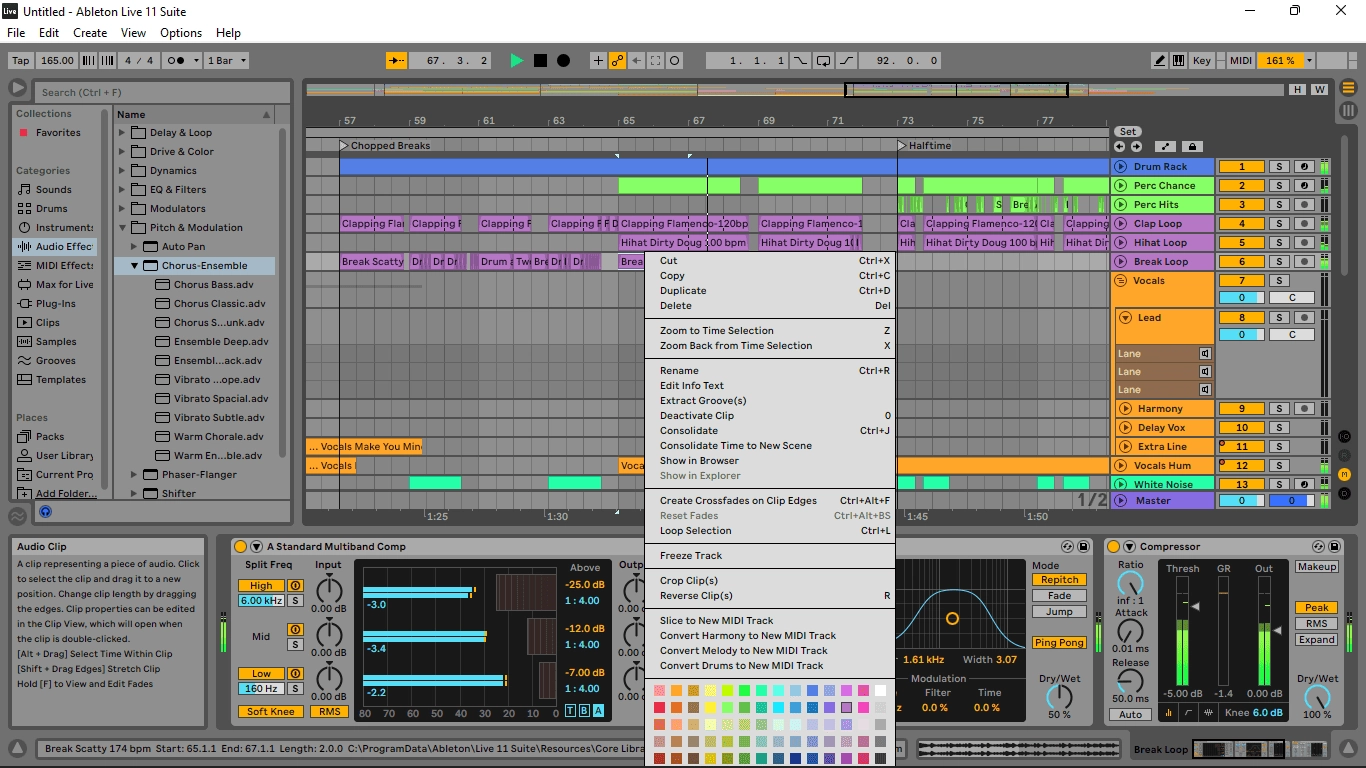Show the I-O section toggle
This screenshot has width=1366, height=768.
(x=1345, y=436)
